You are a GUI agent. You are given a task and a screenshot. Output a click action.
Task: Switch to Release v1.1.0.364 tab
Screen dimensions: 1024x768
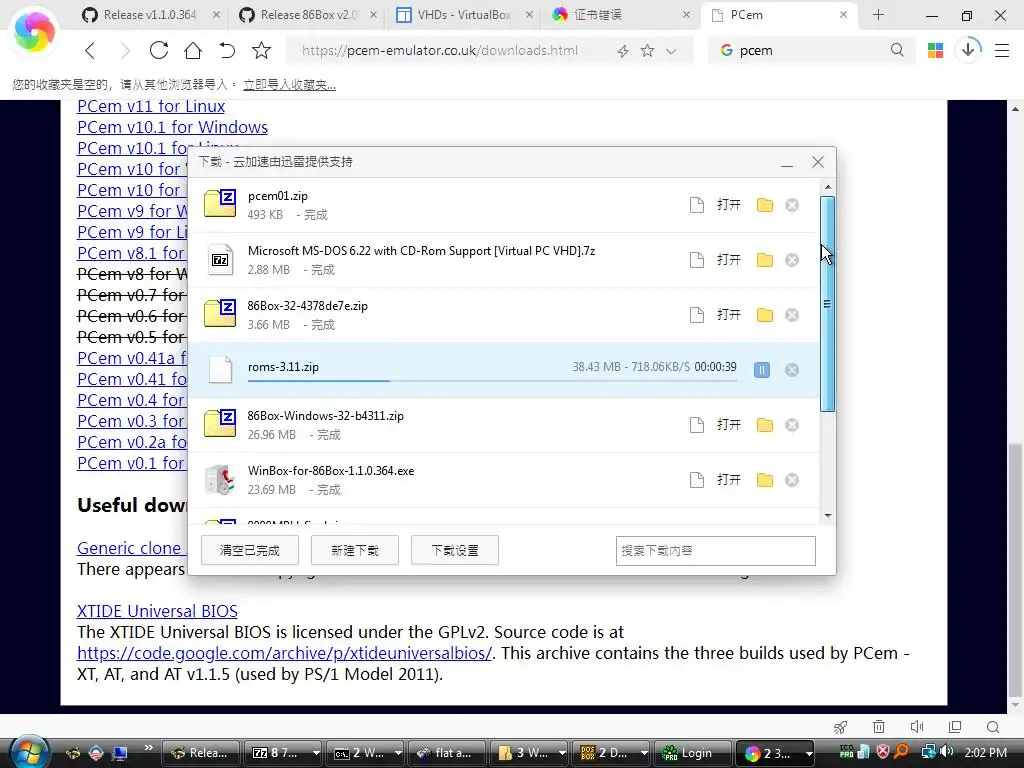[x=150, y=15]
